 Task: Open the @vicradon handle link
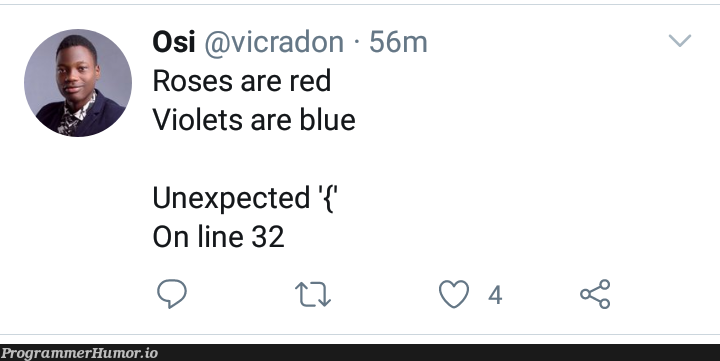pyautogui.click(x=274, y=42)
